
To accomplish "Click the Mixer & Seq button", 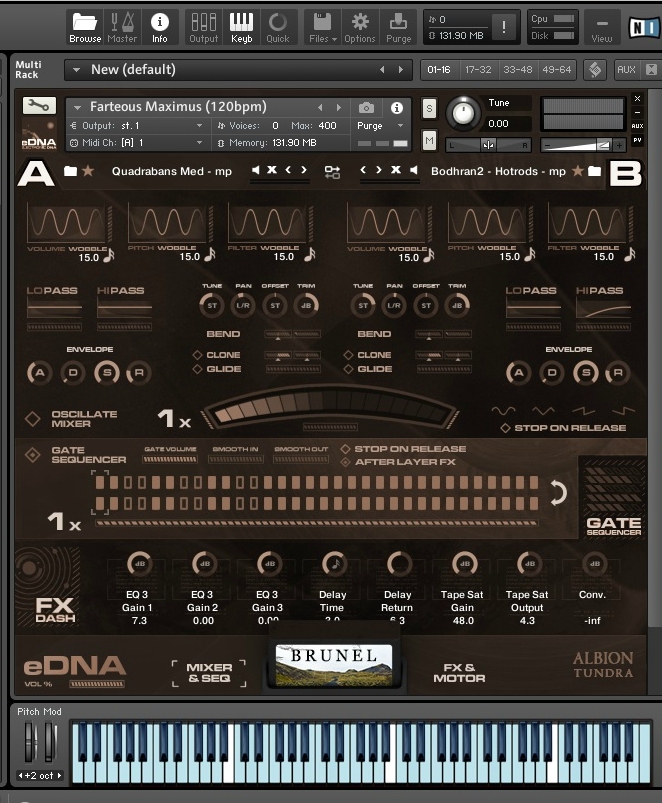I will [209, 673].
